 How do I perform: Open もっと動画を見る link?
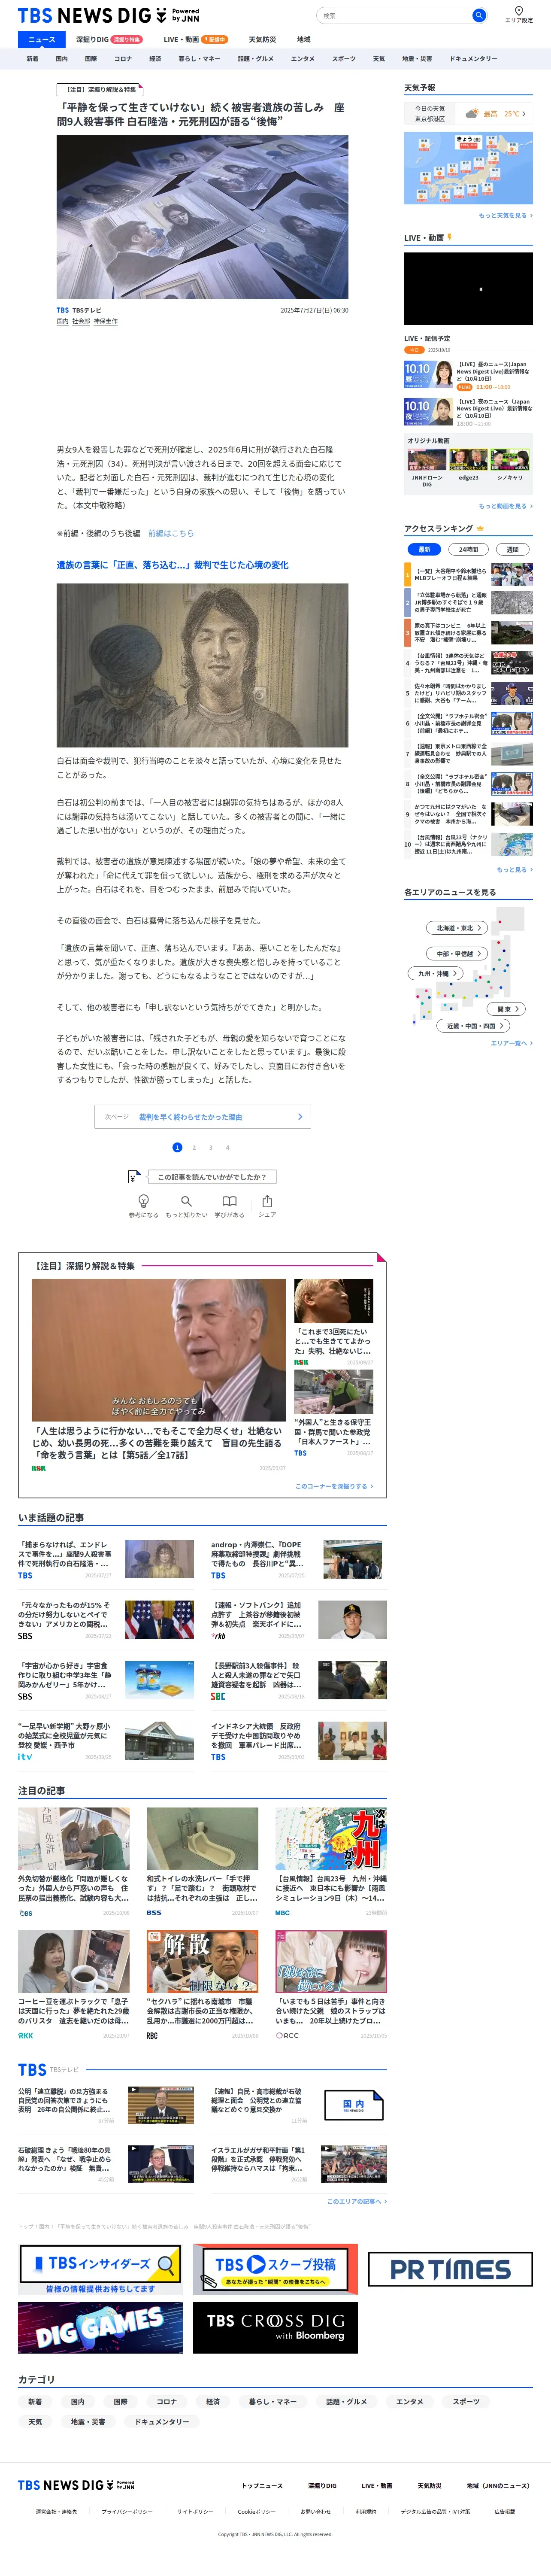pyautogui.click(x=505, y=506)
